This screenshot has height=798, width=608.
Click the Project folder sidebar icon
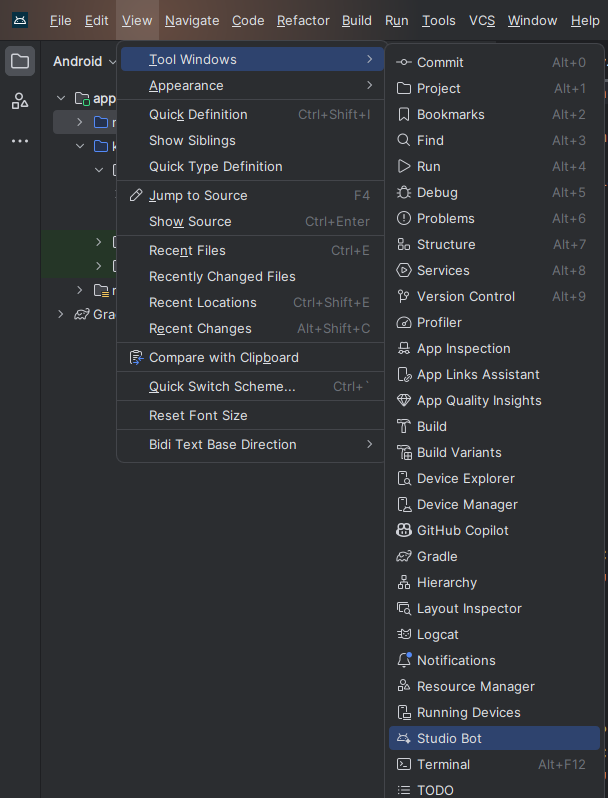20,61
